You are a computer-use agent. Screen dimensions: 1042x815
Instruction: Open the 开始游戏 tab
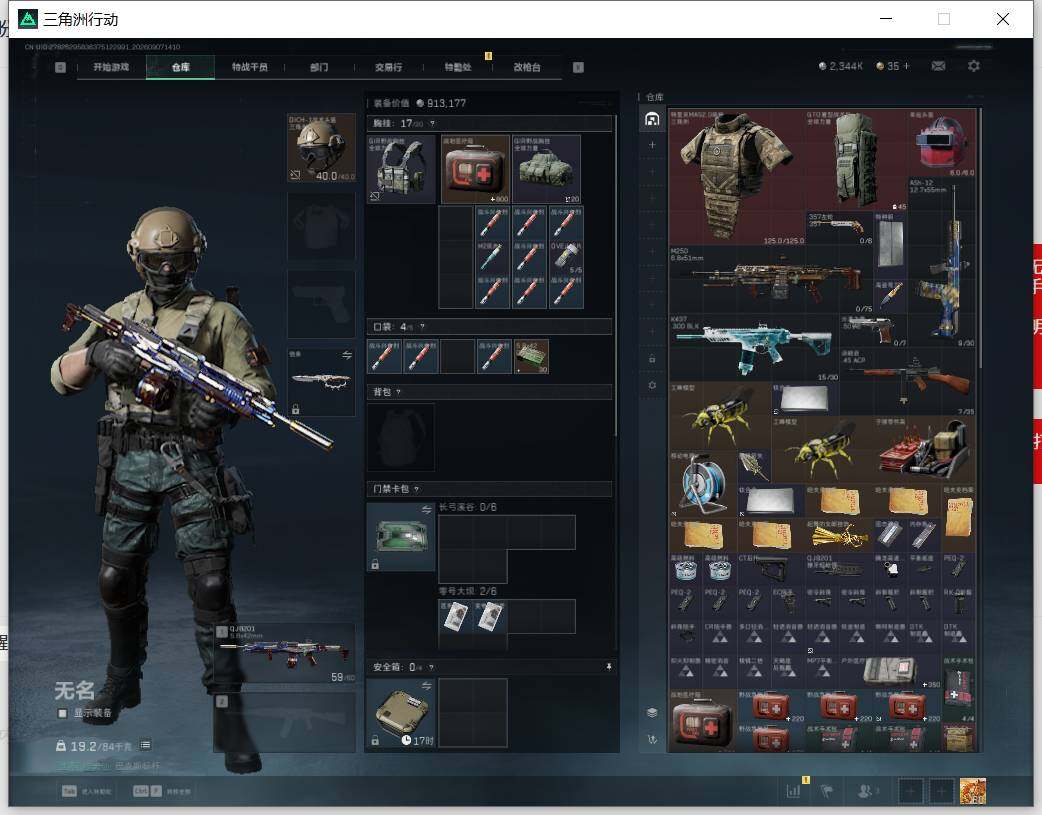point(111,67)
